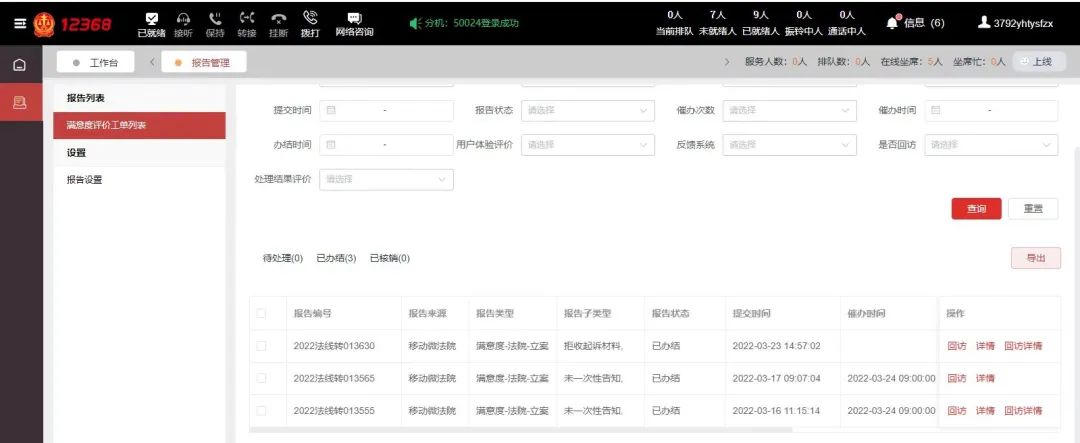Image resolution: width=1080 pixels, height=443 pixels.
Task: Click the green speaker extension icon
Action: point(415,23)
